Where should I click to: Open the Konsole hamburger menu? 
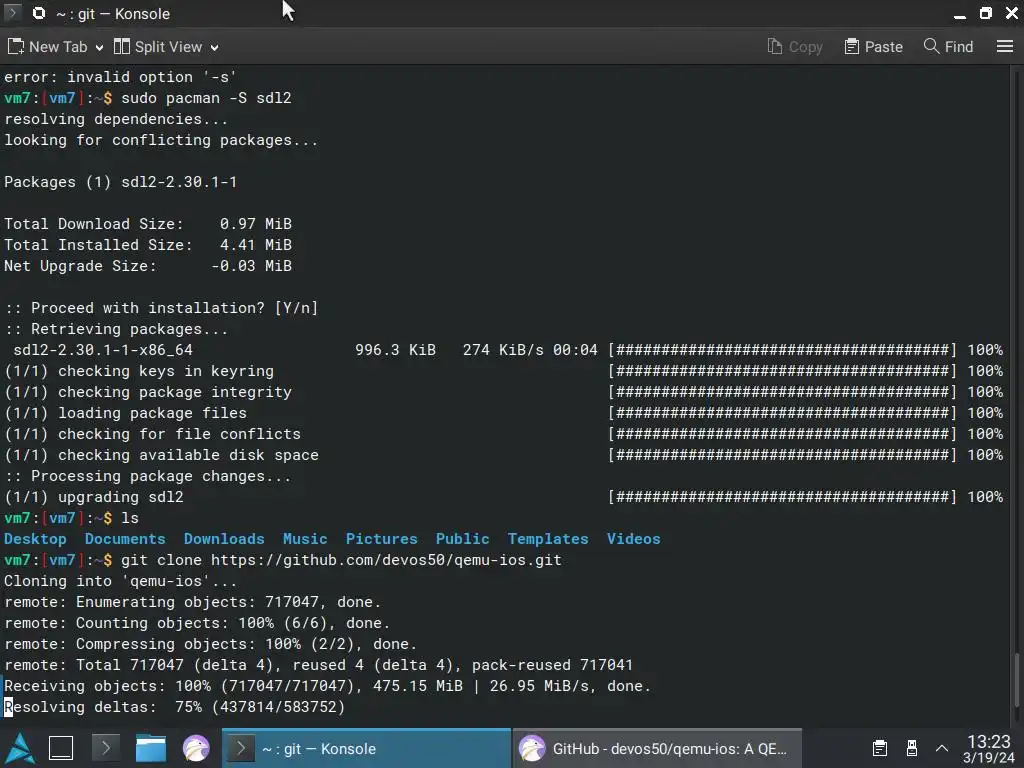(1004, 46)
